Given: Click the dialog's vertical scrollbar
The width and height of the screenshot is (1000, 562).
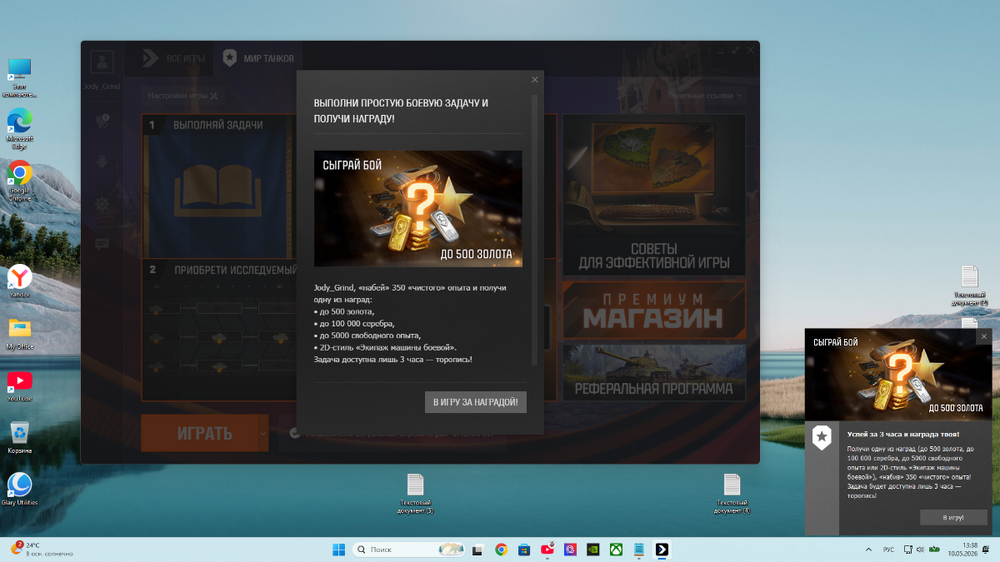Looking at the screenshot, I should pos(534,230).
